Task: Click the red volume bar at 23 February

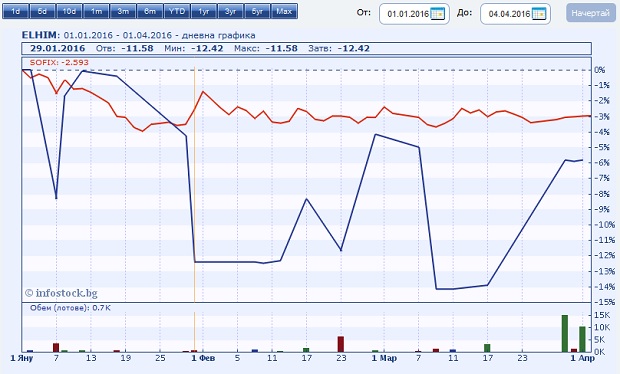Action: [341, 344]
